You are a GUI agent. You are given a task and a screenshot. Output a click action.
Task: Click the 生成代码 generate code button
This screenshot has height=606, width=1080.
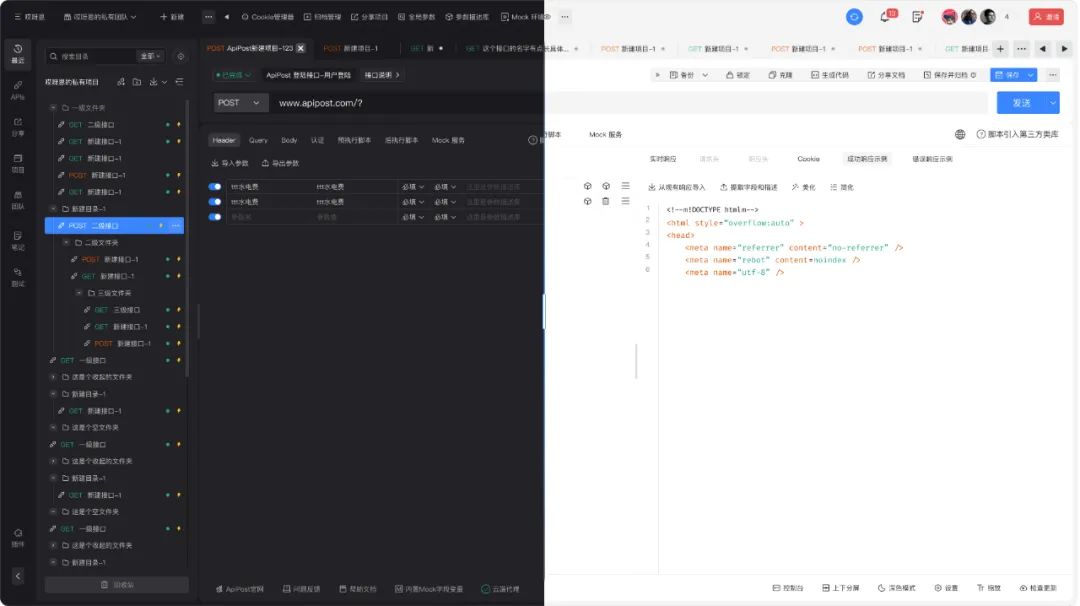pyautogui.click(x=830, y=75)
